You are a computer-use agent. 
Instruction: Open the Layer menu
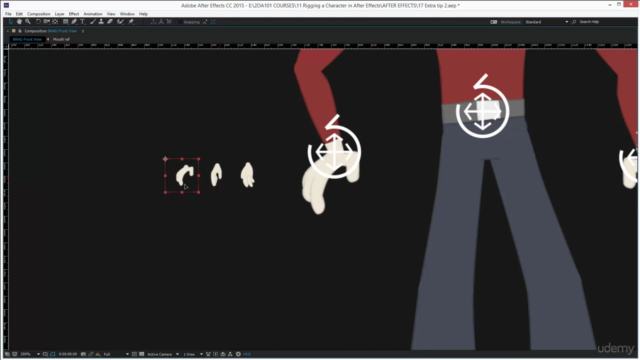pos(60,14)
